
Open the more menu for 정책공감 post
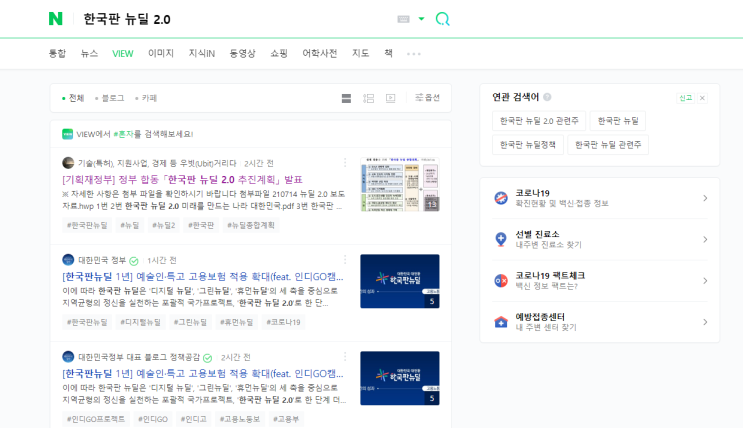coord(345,356)
